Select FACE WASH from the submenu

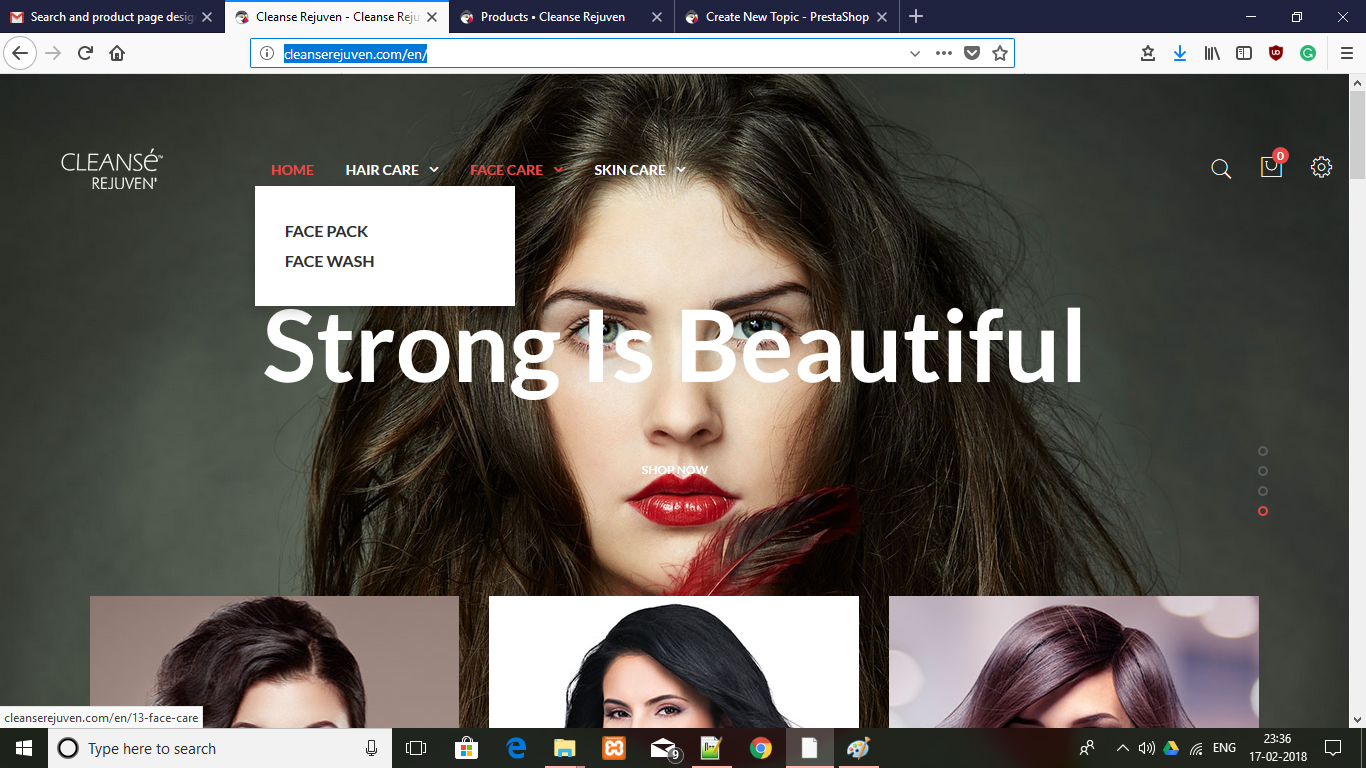pyautogui.click(x=329, y=261)
